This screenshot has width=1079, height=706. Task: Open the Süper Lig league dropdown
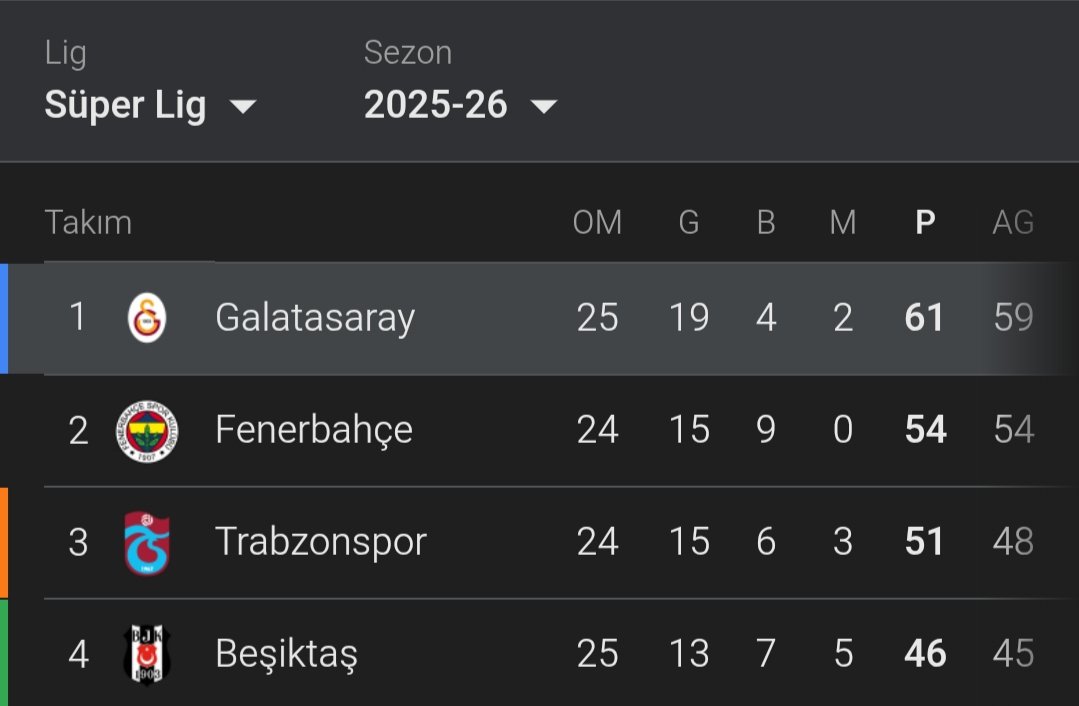[x=150, y=105]
